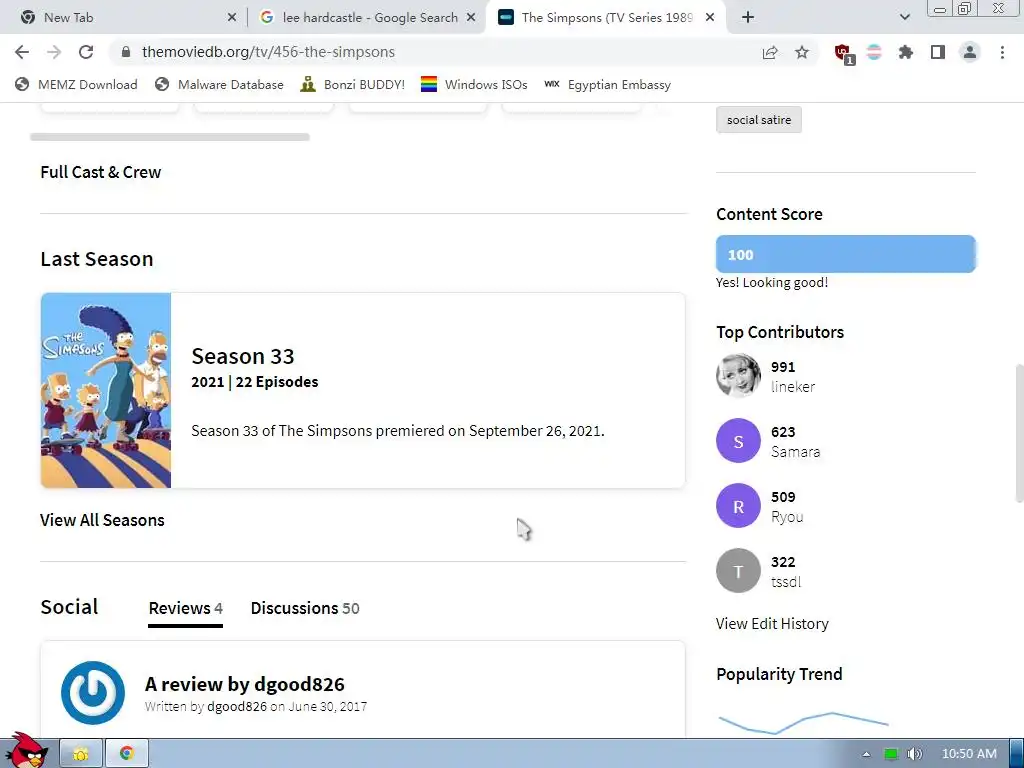
Task: Open the Season 33 poster thumbnail
Action: (106, 391)
